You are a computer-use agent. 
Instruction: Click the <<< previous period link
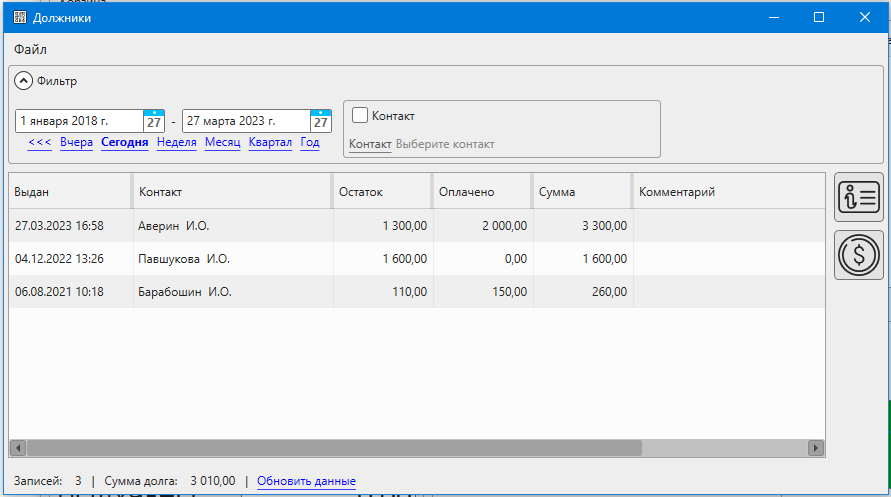click(x=40, y=142)
